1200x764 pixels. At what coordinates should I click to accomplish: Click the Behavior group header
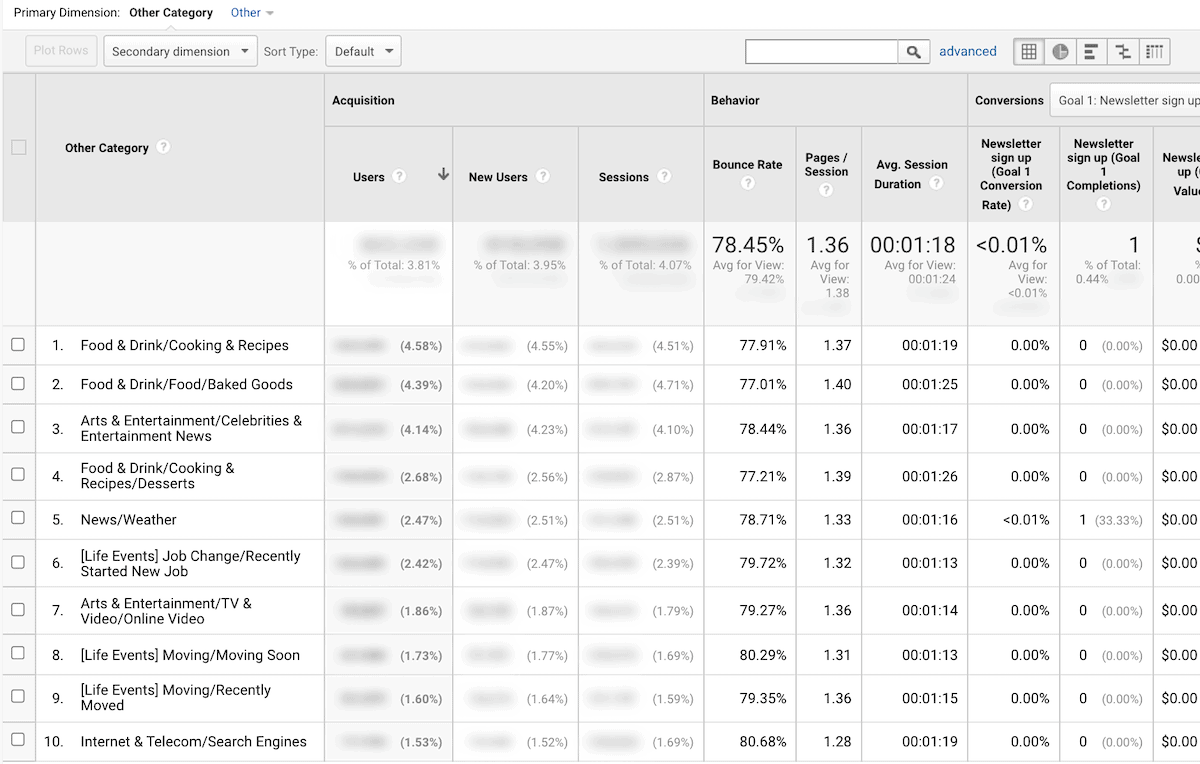point(735,100)
